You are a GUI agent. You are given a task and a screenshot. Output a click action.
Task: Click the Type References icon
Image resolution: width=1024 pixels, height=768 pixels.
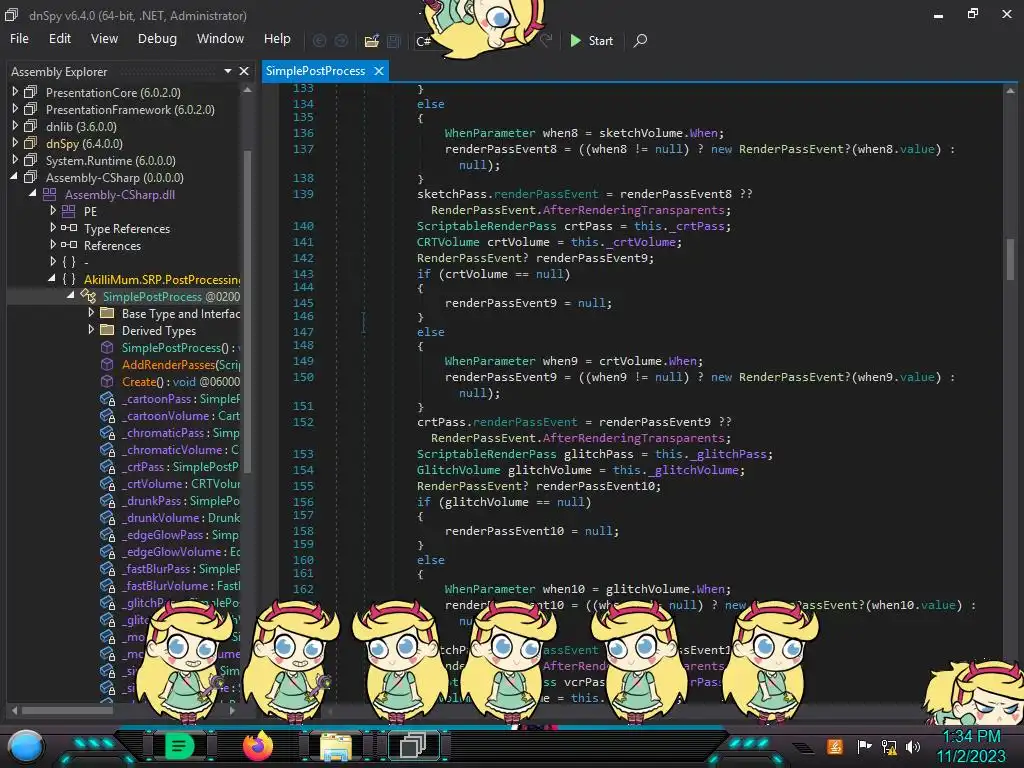pyautogui.click(x=69, y=228)
